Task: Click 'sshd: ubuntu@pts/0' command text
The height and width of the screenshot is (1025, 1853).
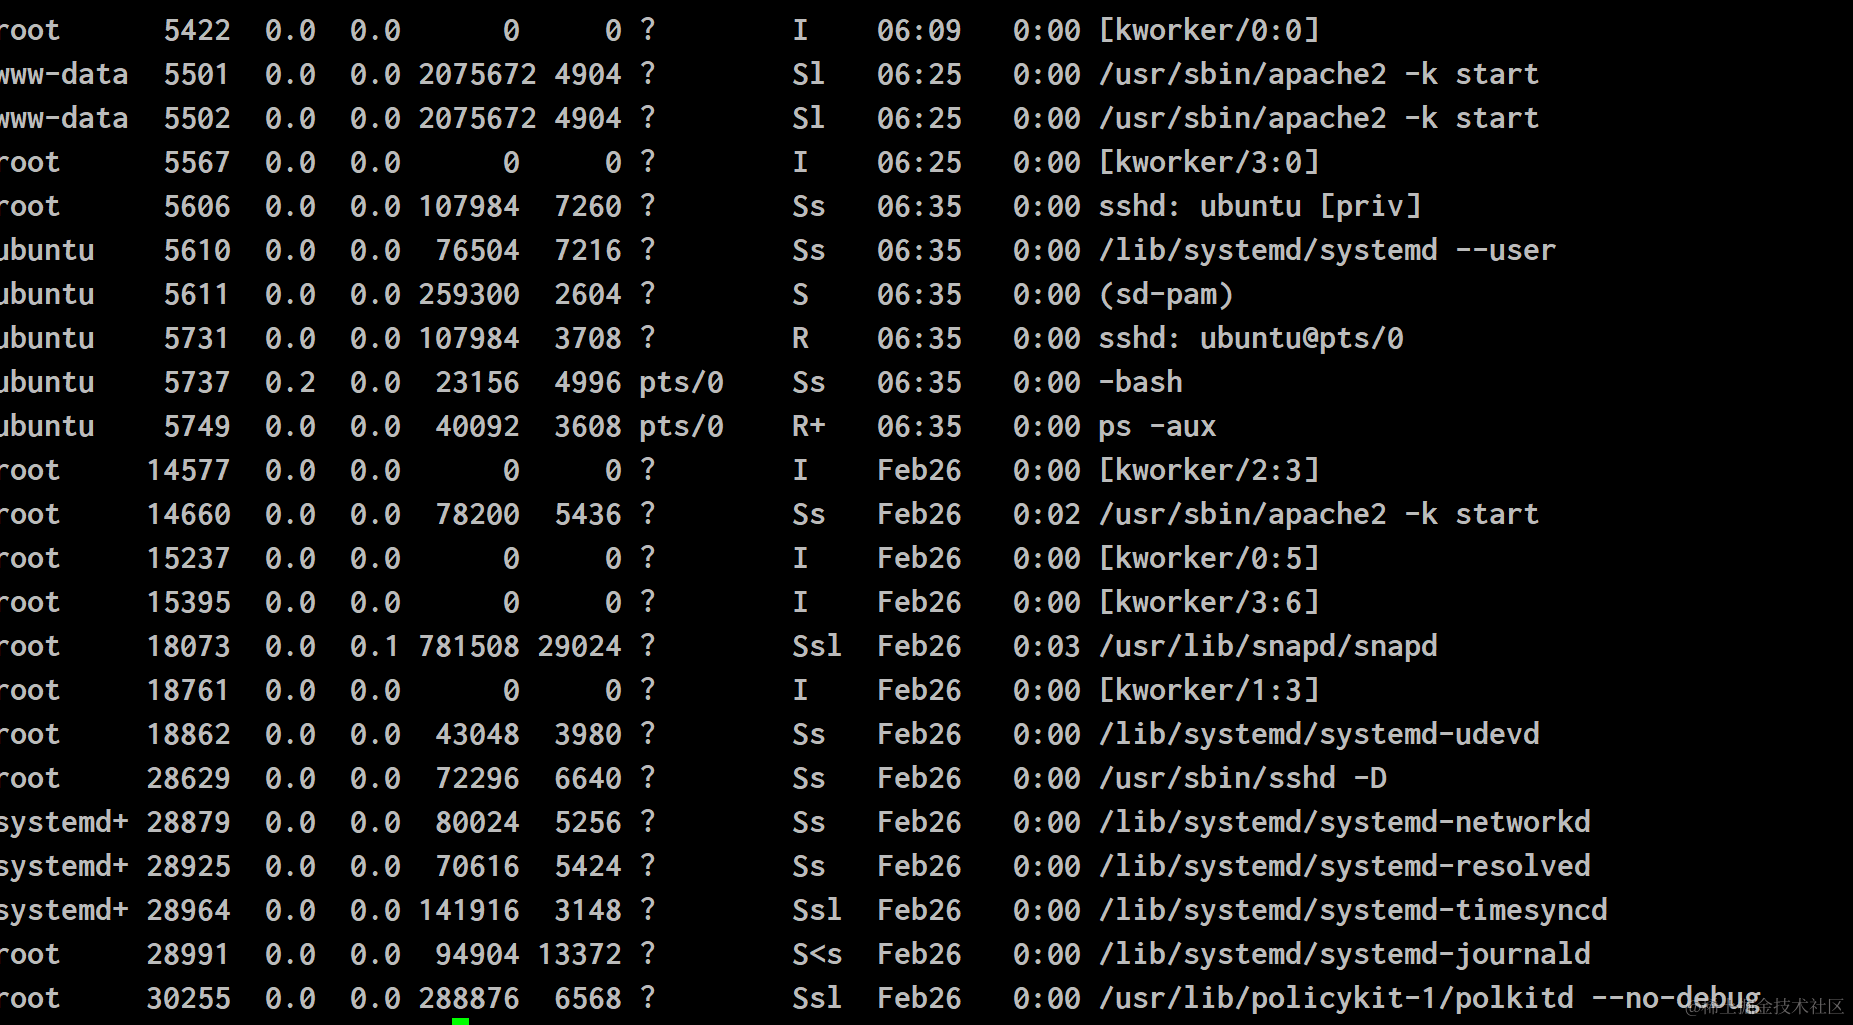Action: tap(1251, 338)
